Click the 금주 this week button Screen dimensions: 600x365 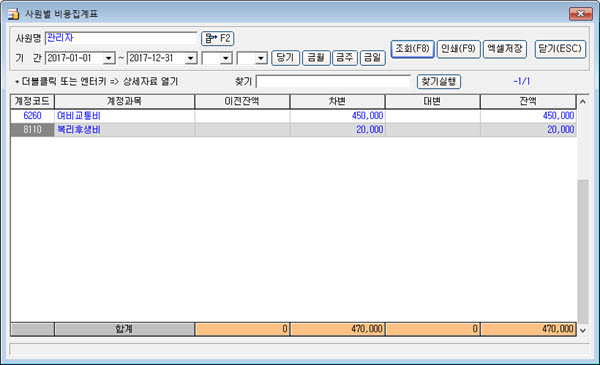pos(344,58)
